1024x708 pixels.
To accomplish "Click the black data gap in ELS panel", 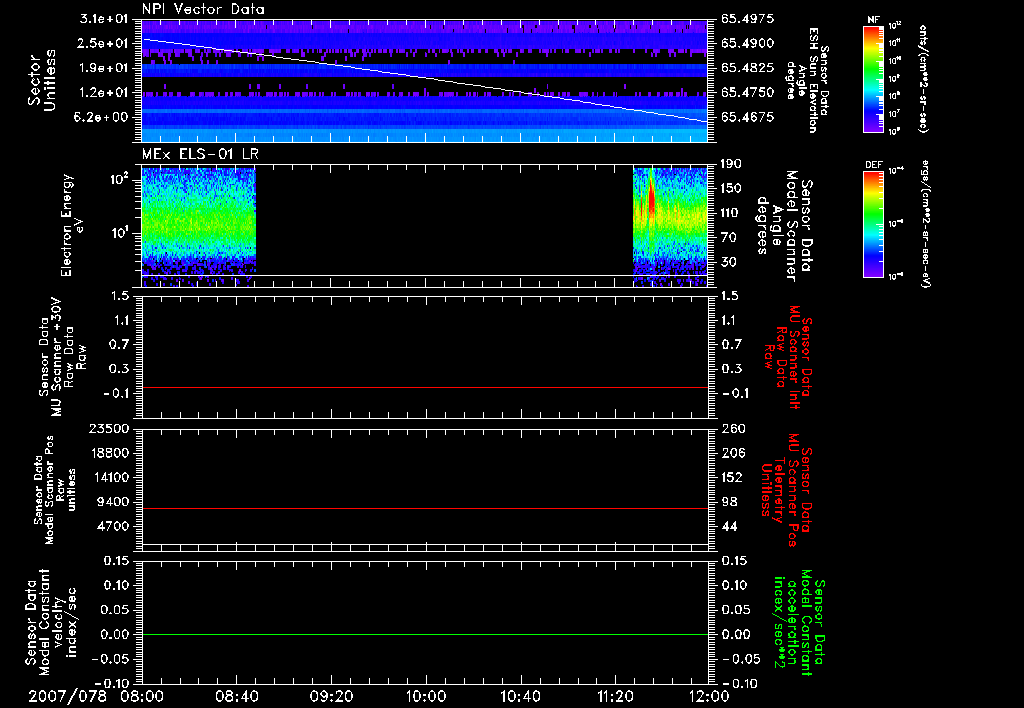I will tap(445, 220).
